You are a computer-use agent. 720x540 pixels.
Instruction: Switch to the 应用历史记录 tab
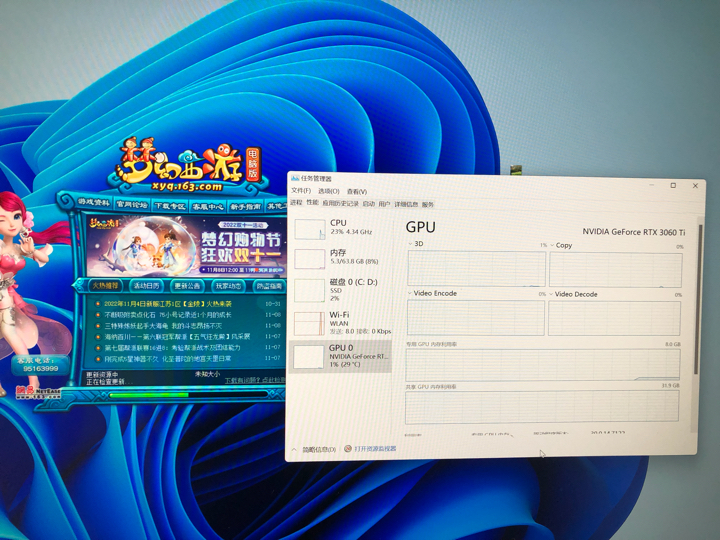(340, 203)
